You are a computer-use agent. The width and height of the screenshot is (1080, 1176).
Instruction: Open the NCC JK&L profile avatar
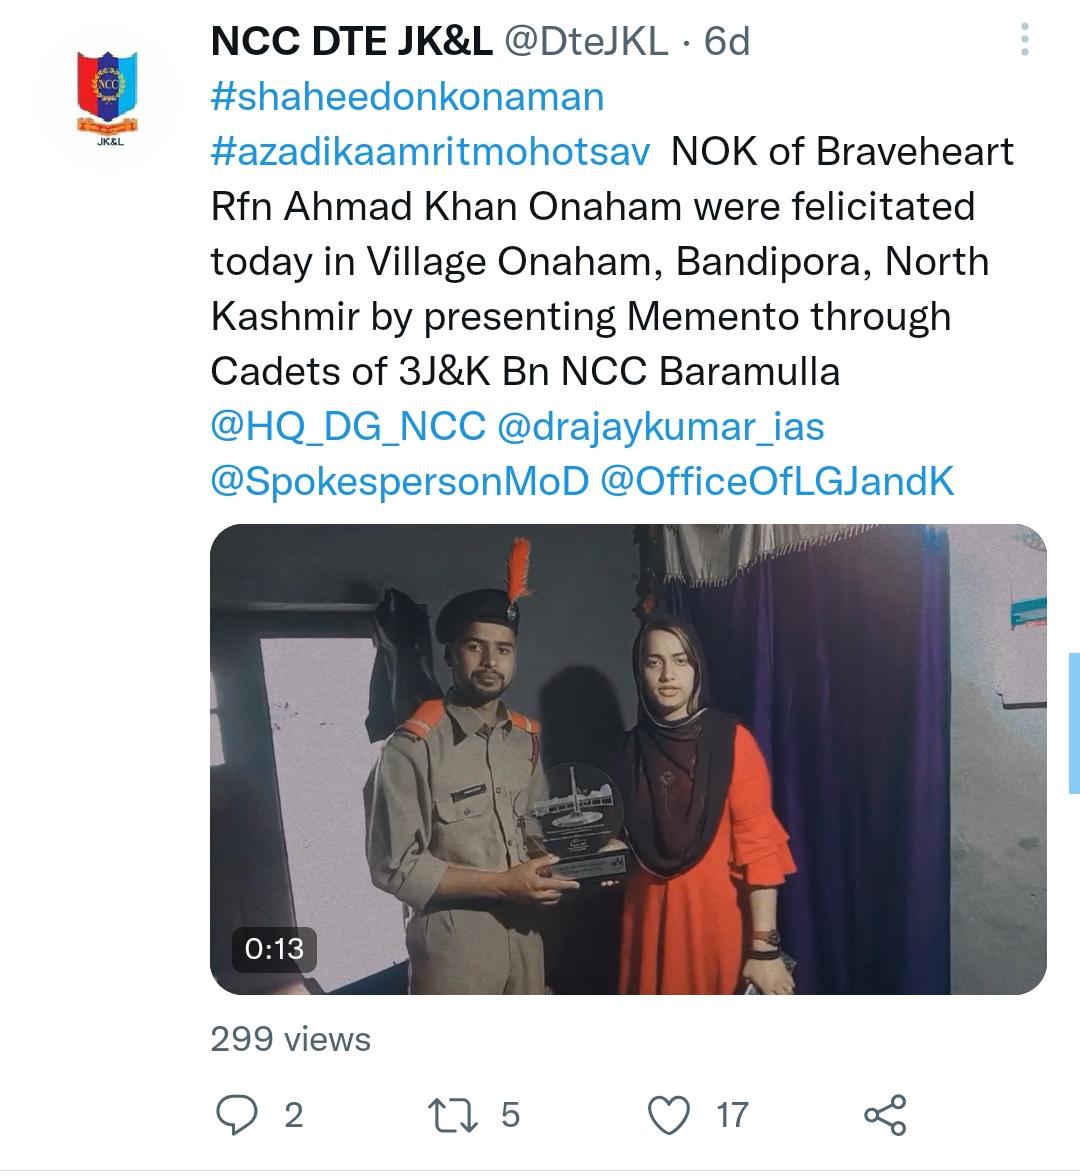tap(108, 98)
